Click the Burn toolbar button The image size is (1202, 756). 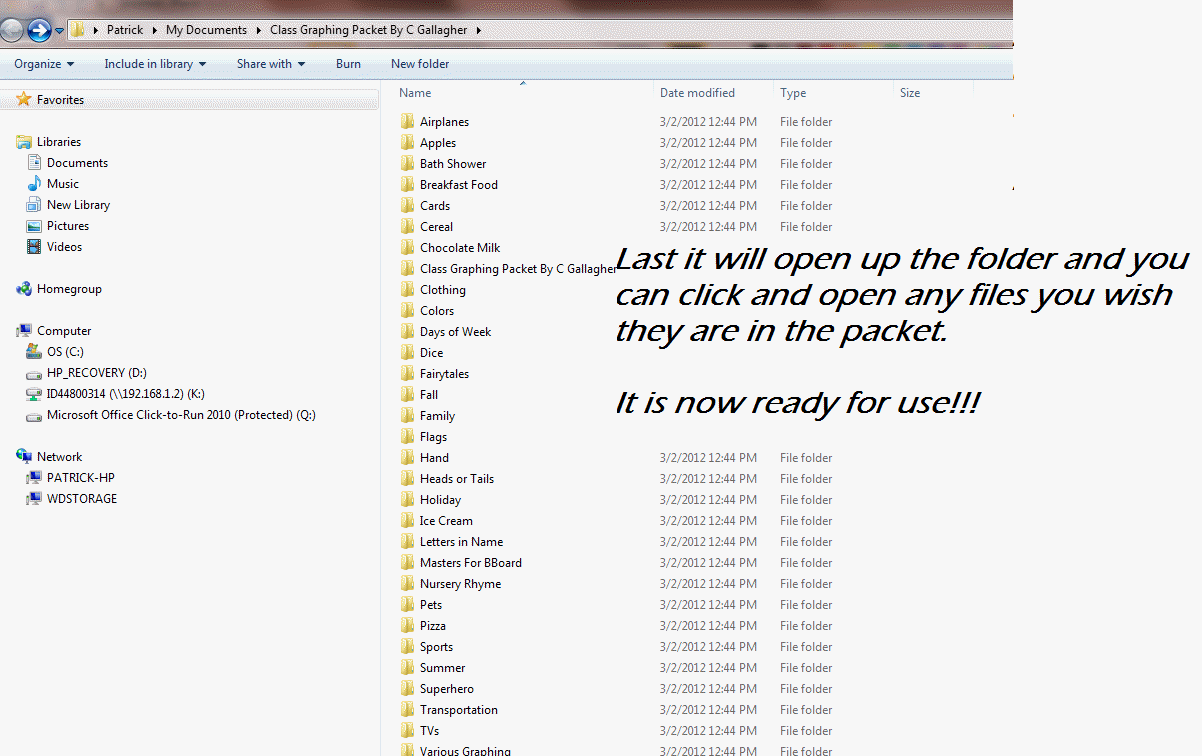point(348,64)
